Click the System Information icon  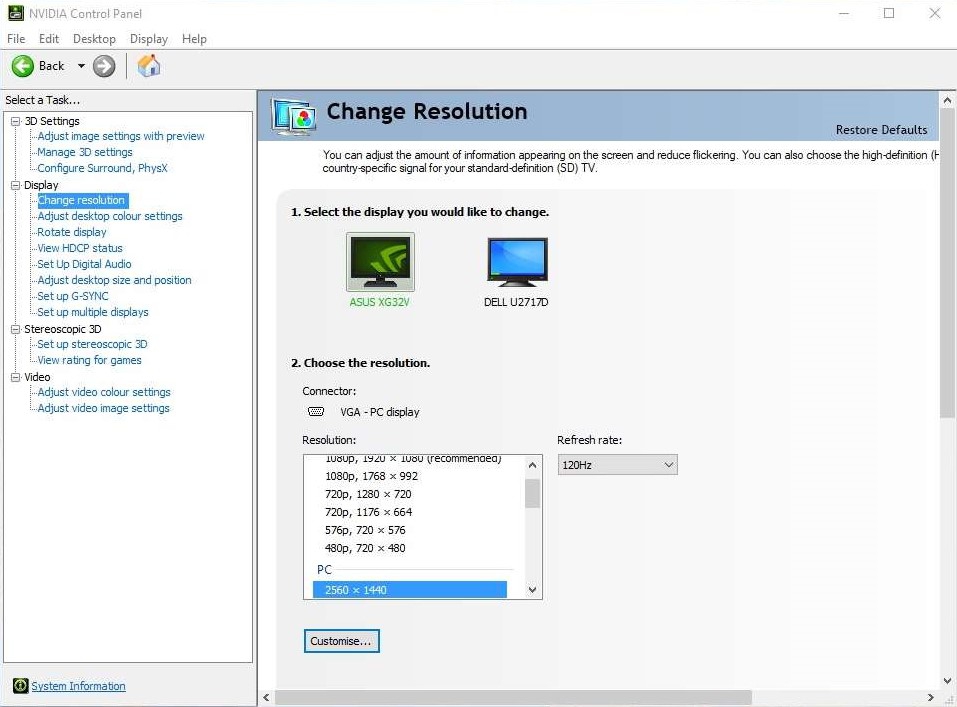pos(21,686)
